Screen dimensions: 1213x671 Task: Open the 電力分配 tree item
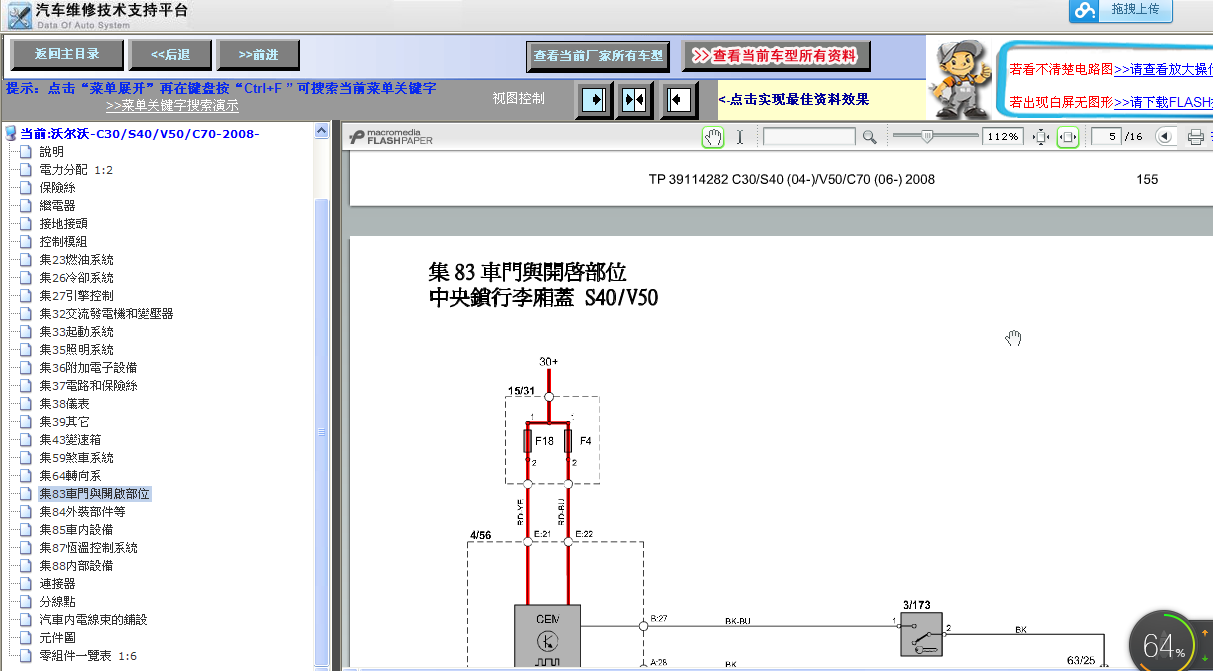coord(76,170)
